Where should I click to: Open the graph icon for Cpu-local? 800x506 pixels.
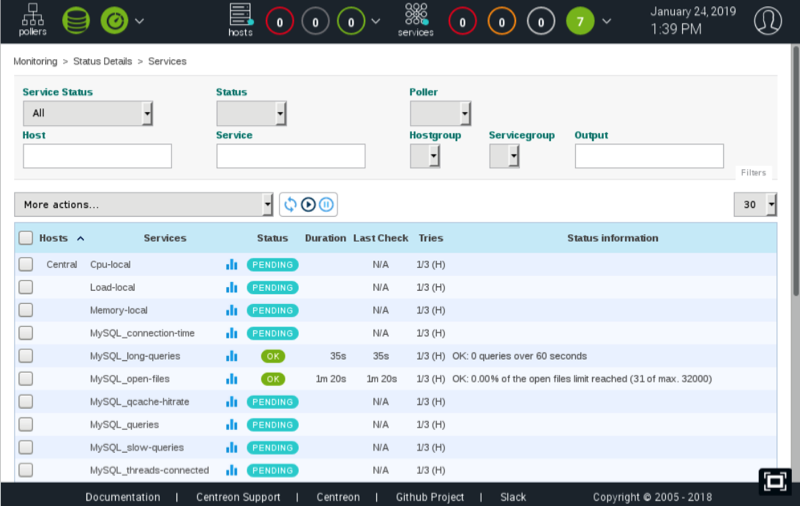(232, 265)
